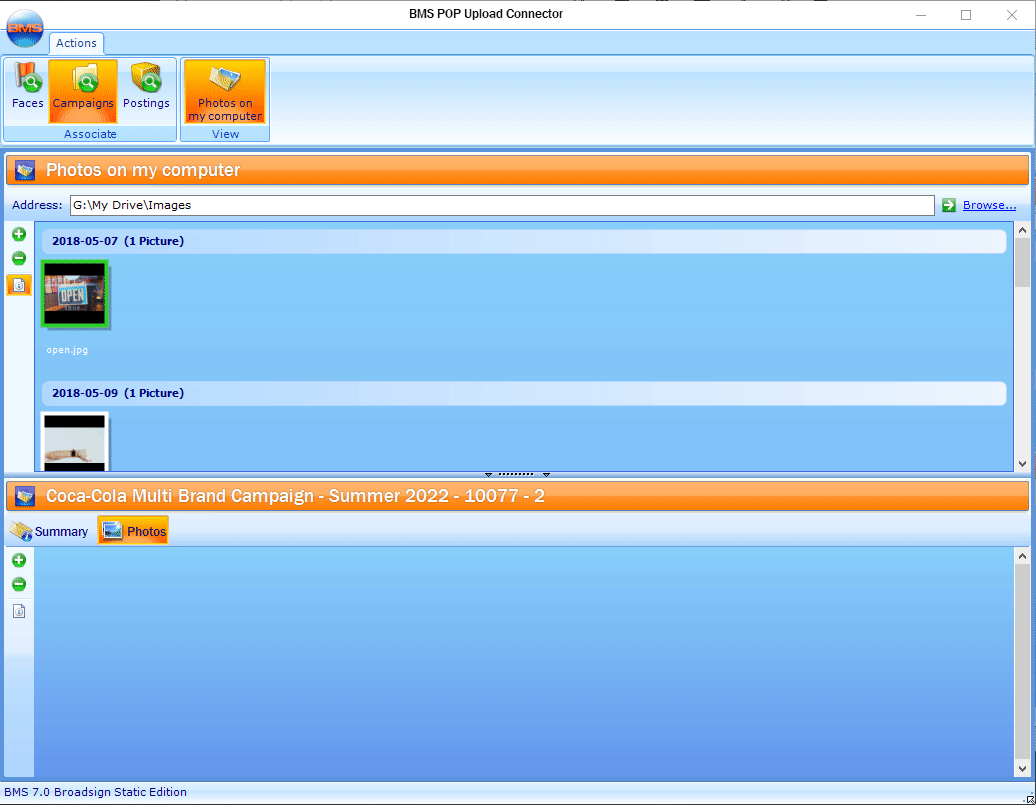Click the up arrow of computer photos scrollbar
Viewport: 1036px width, 805px height.
click(1022, 231)
